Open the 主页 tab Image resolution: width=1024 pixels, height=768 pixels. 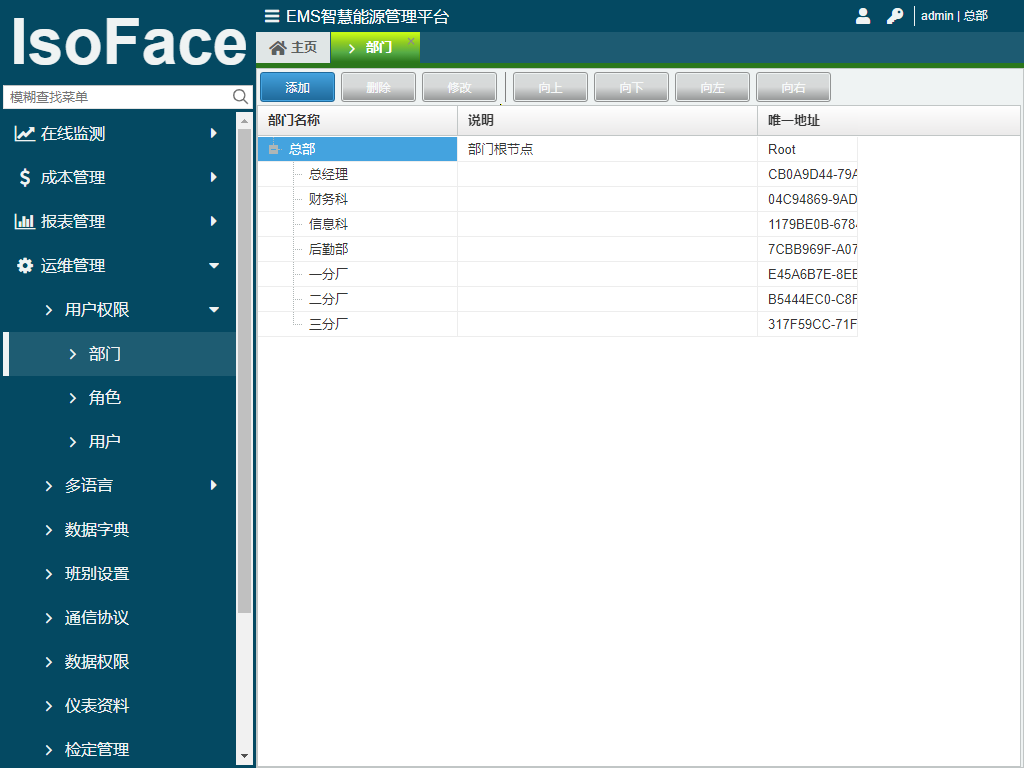pyautogui.click(x=293, y=48)
